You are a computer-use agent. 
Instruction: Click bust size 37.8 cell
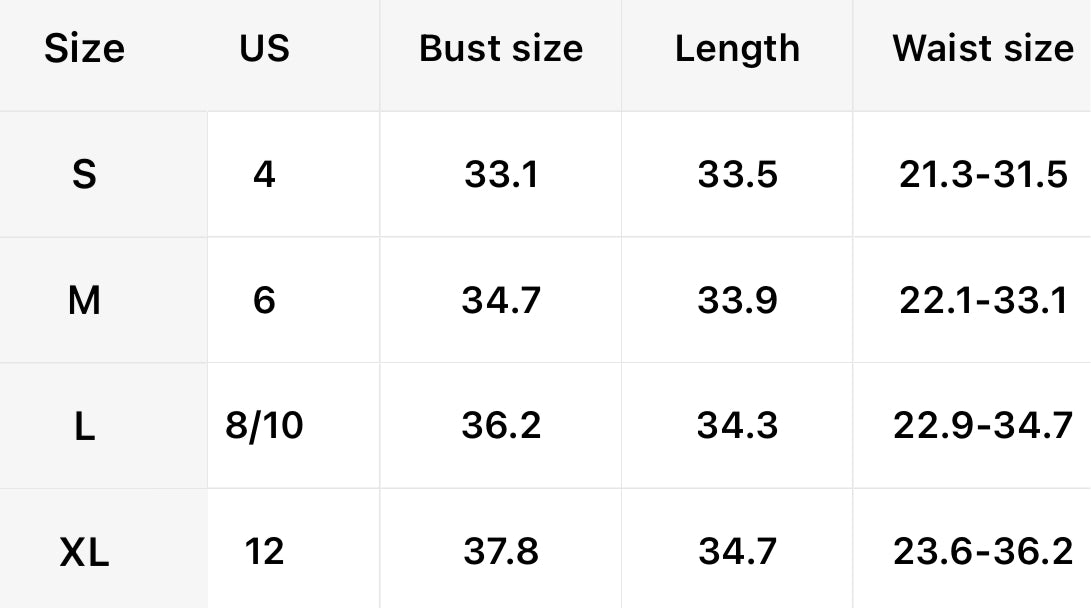500,551
